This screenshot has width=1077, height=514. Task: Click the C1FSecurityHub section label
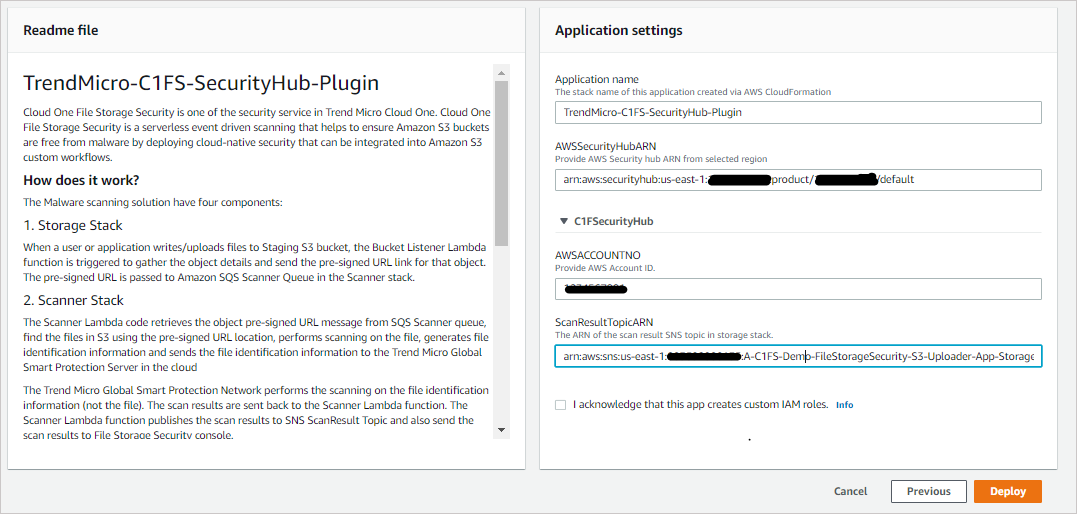613,222
